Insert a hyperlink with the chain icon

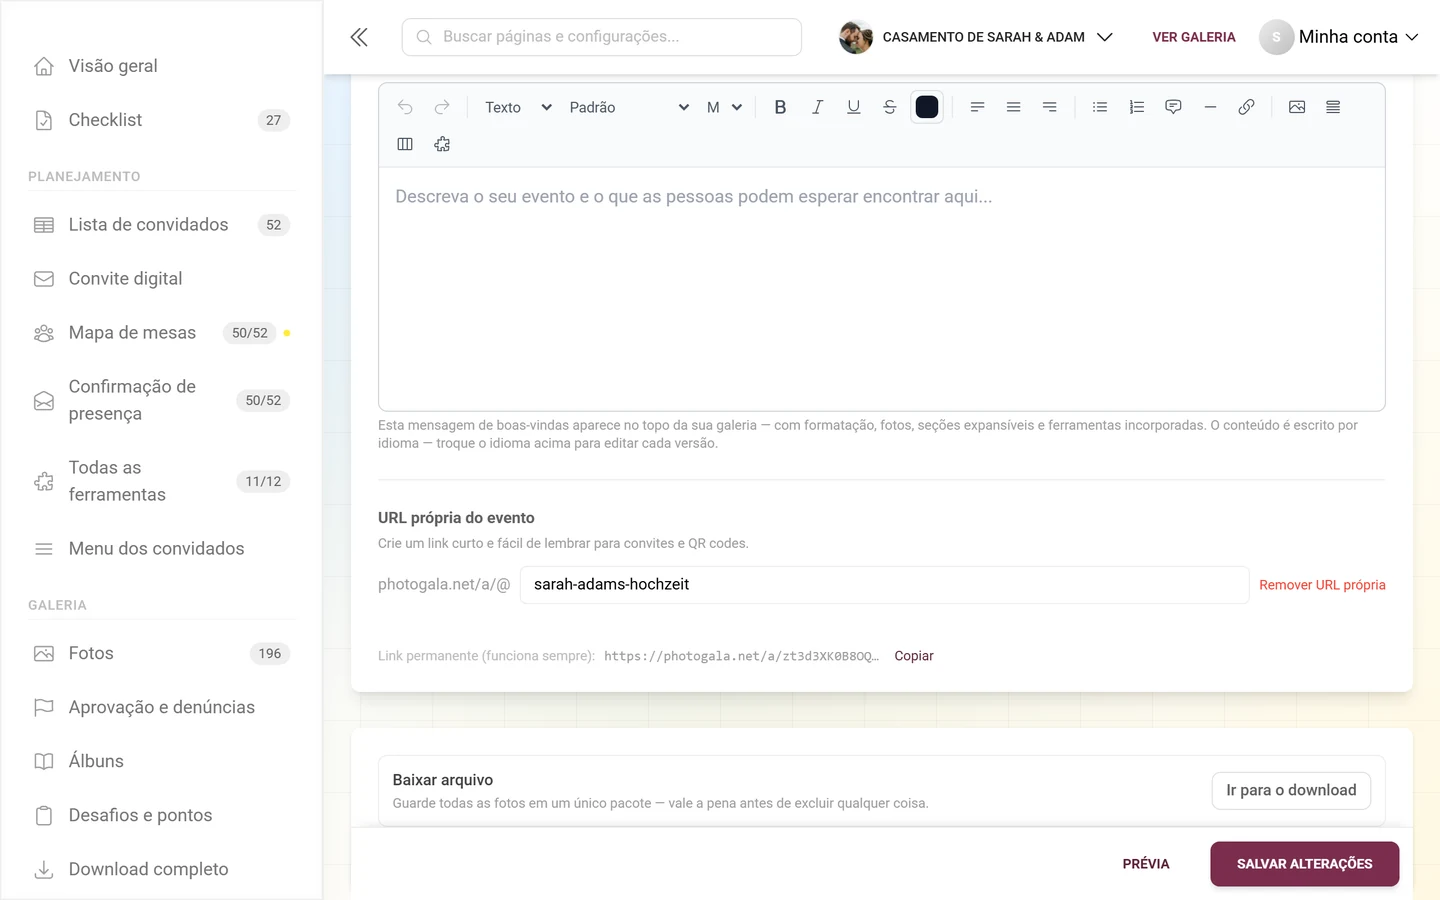click(1246, 107)
